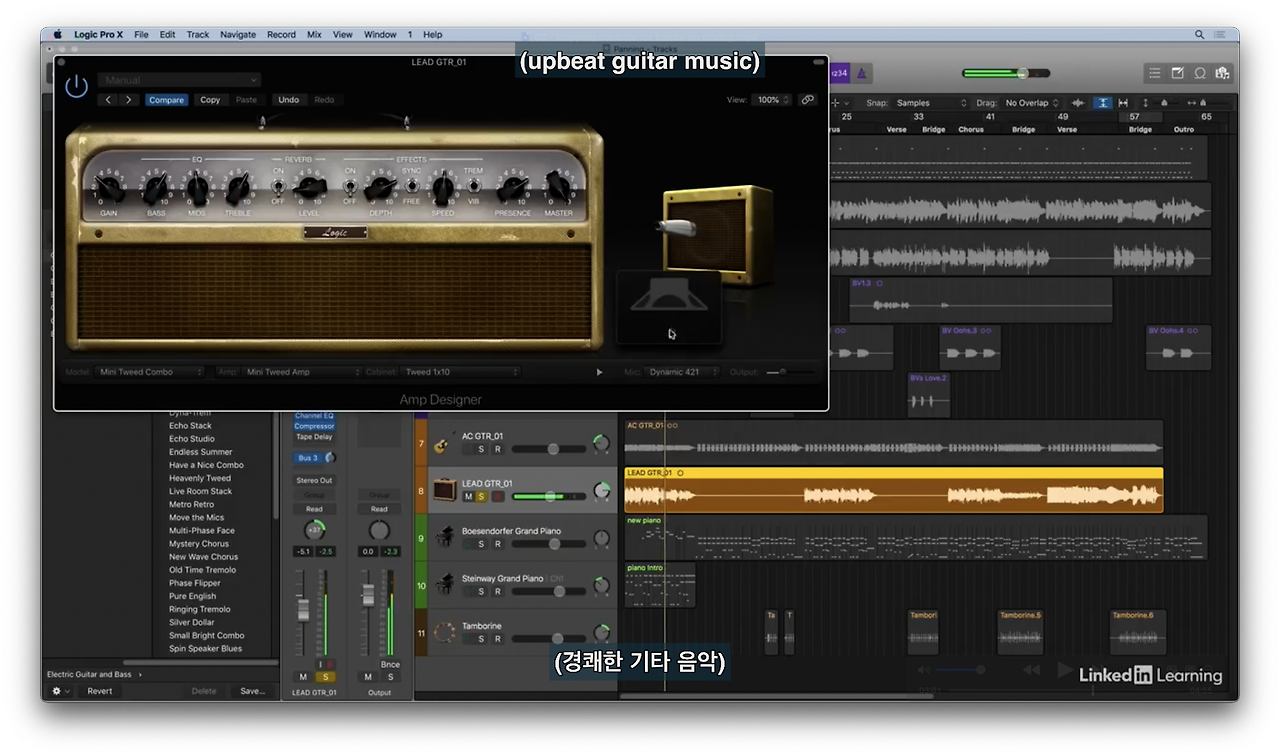Open the Mix menu
1280x756 pixels.
[x=314, y=34]
